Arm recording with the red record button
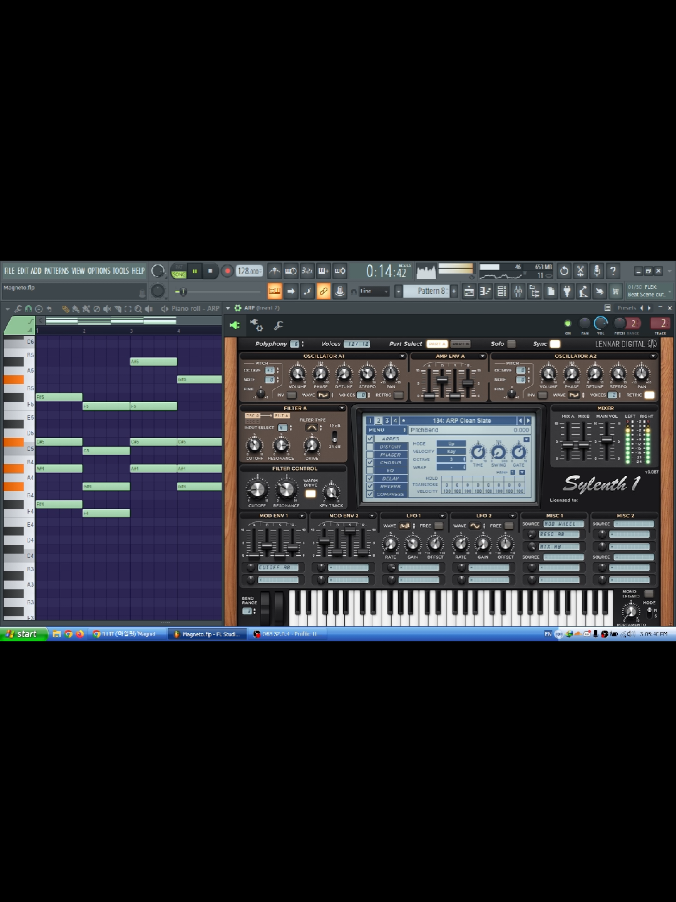This screenshot has width=676, height=902. 227,271
